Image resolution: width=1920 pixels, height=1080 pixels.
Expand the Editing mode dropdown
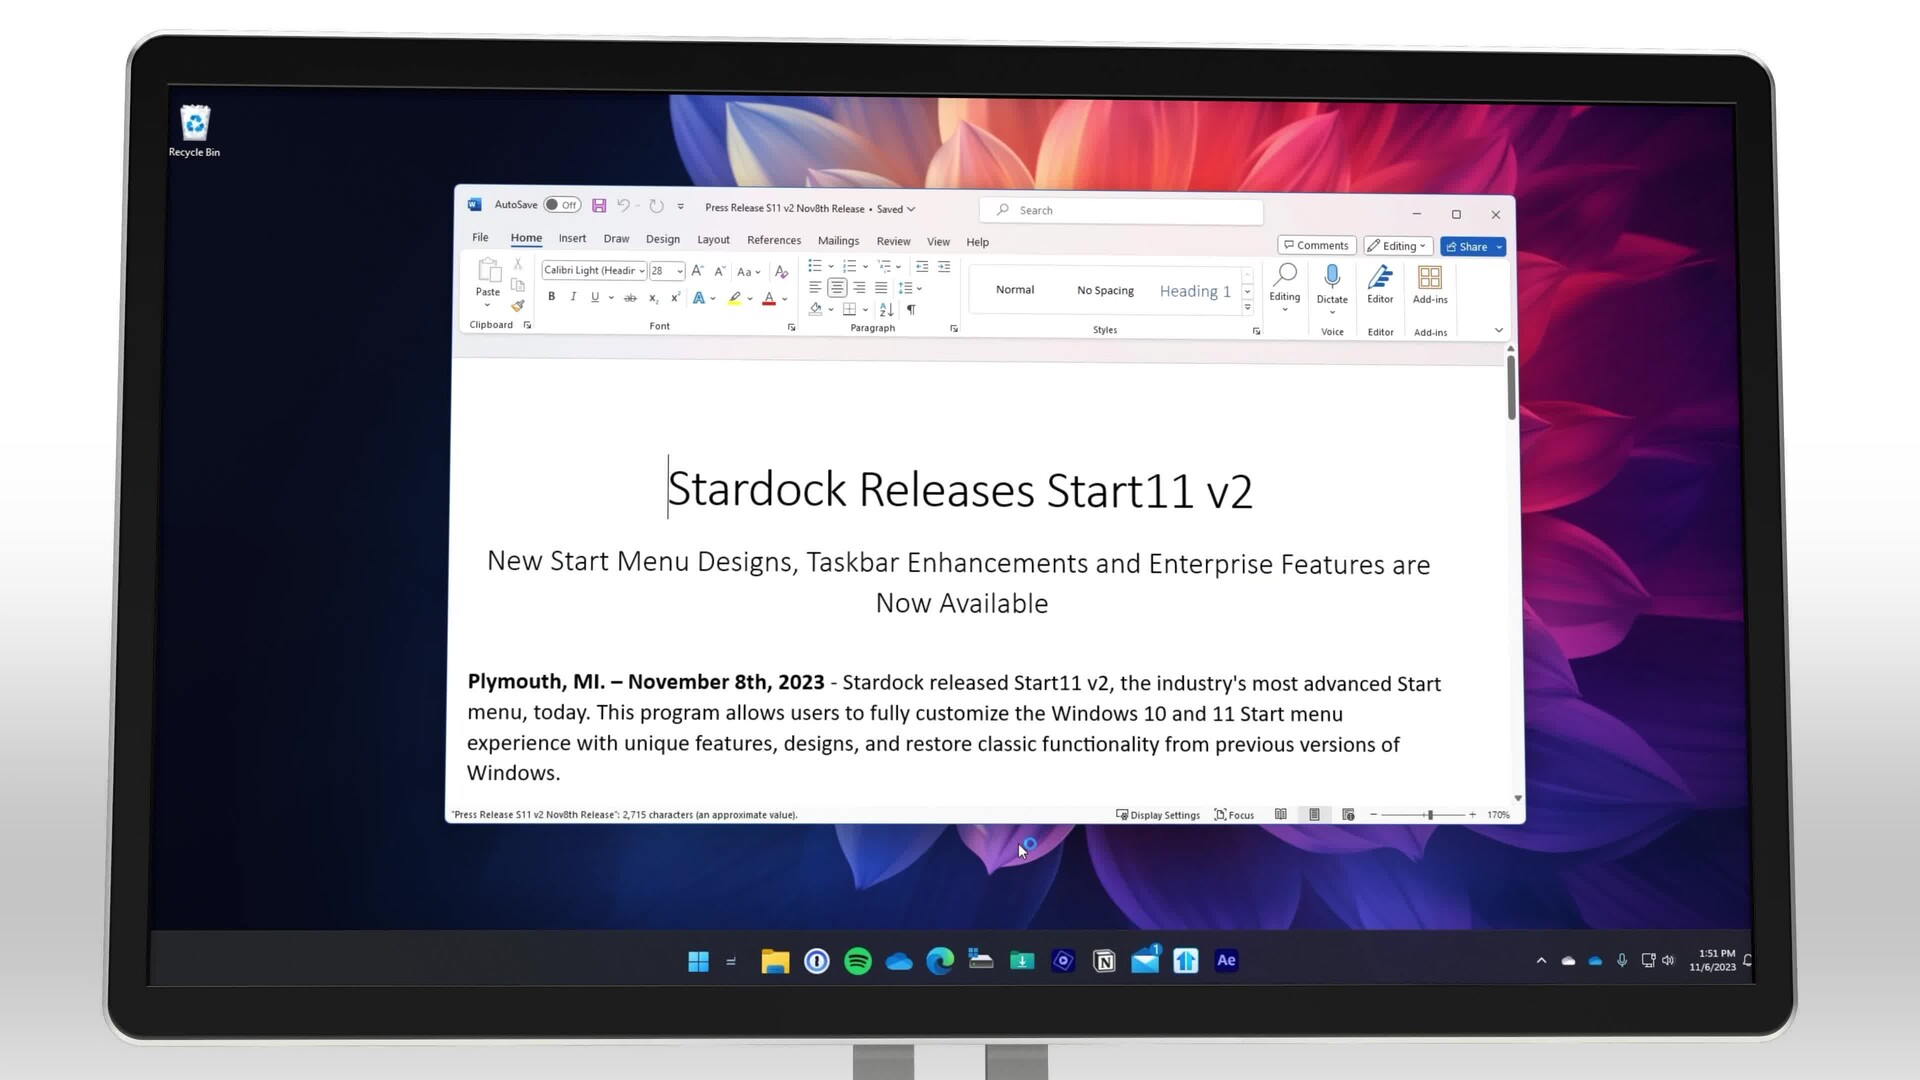pos(1398,246)
